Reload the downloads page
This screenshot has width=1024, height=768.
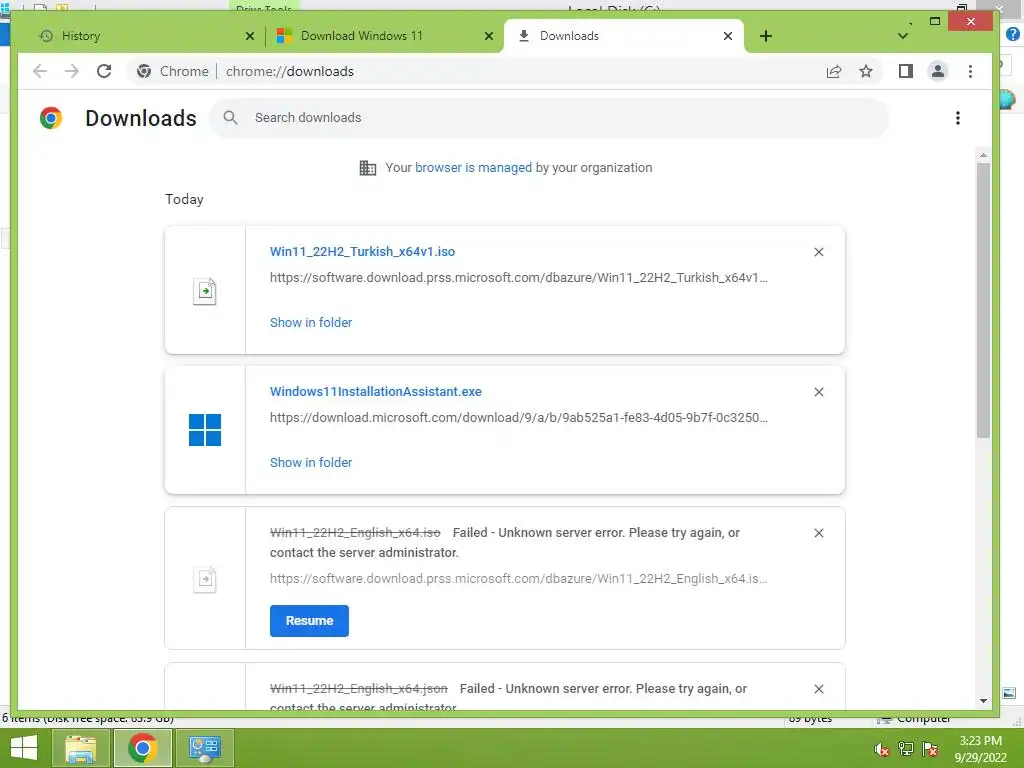coord(104,71)
